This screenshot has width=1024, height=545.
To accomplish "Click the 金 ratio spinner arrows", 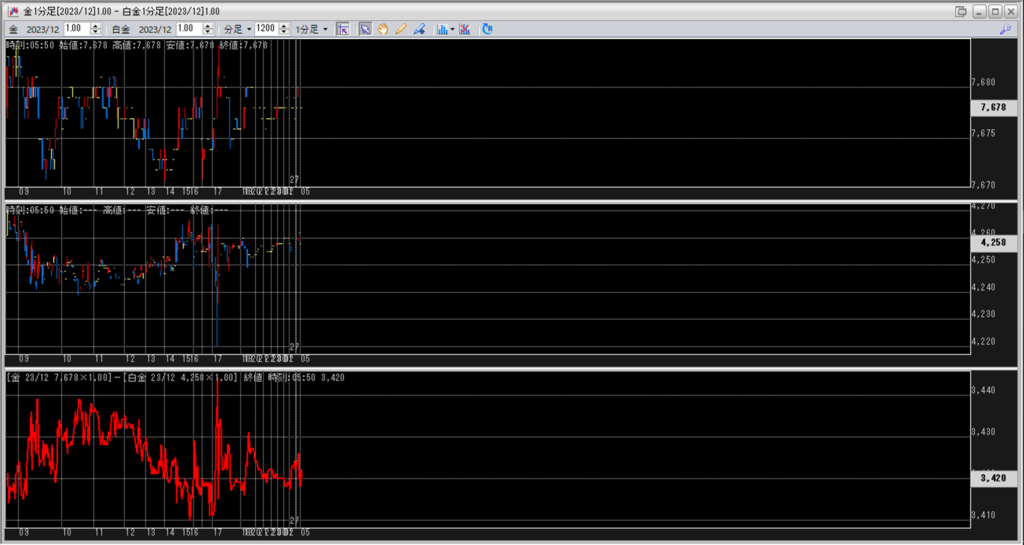I will pyautogui.click(x=97, y=29).
